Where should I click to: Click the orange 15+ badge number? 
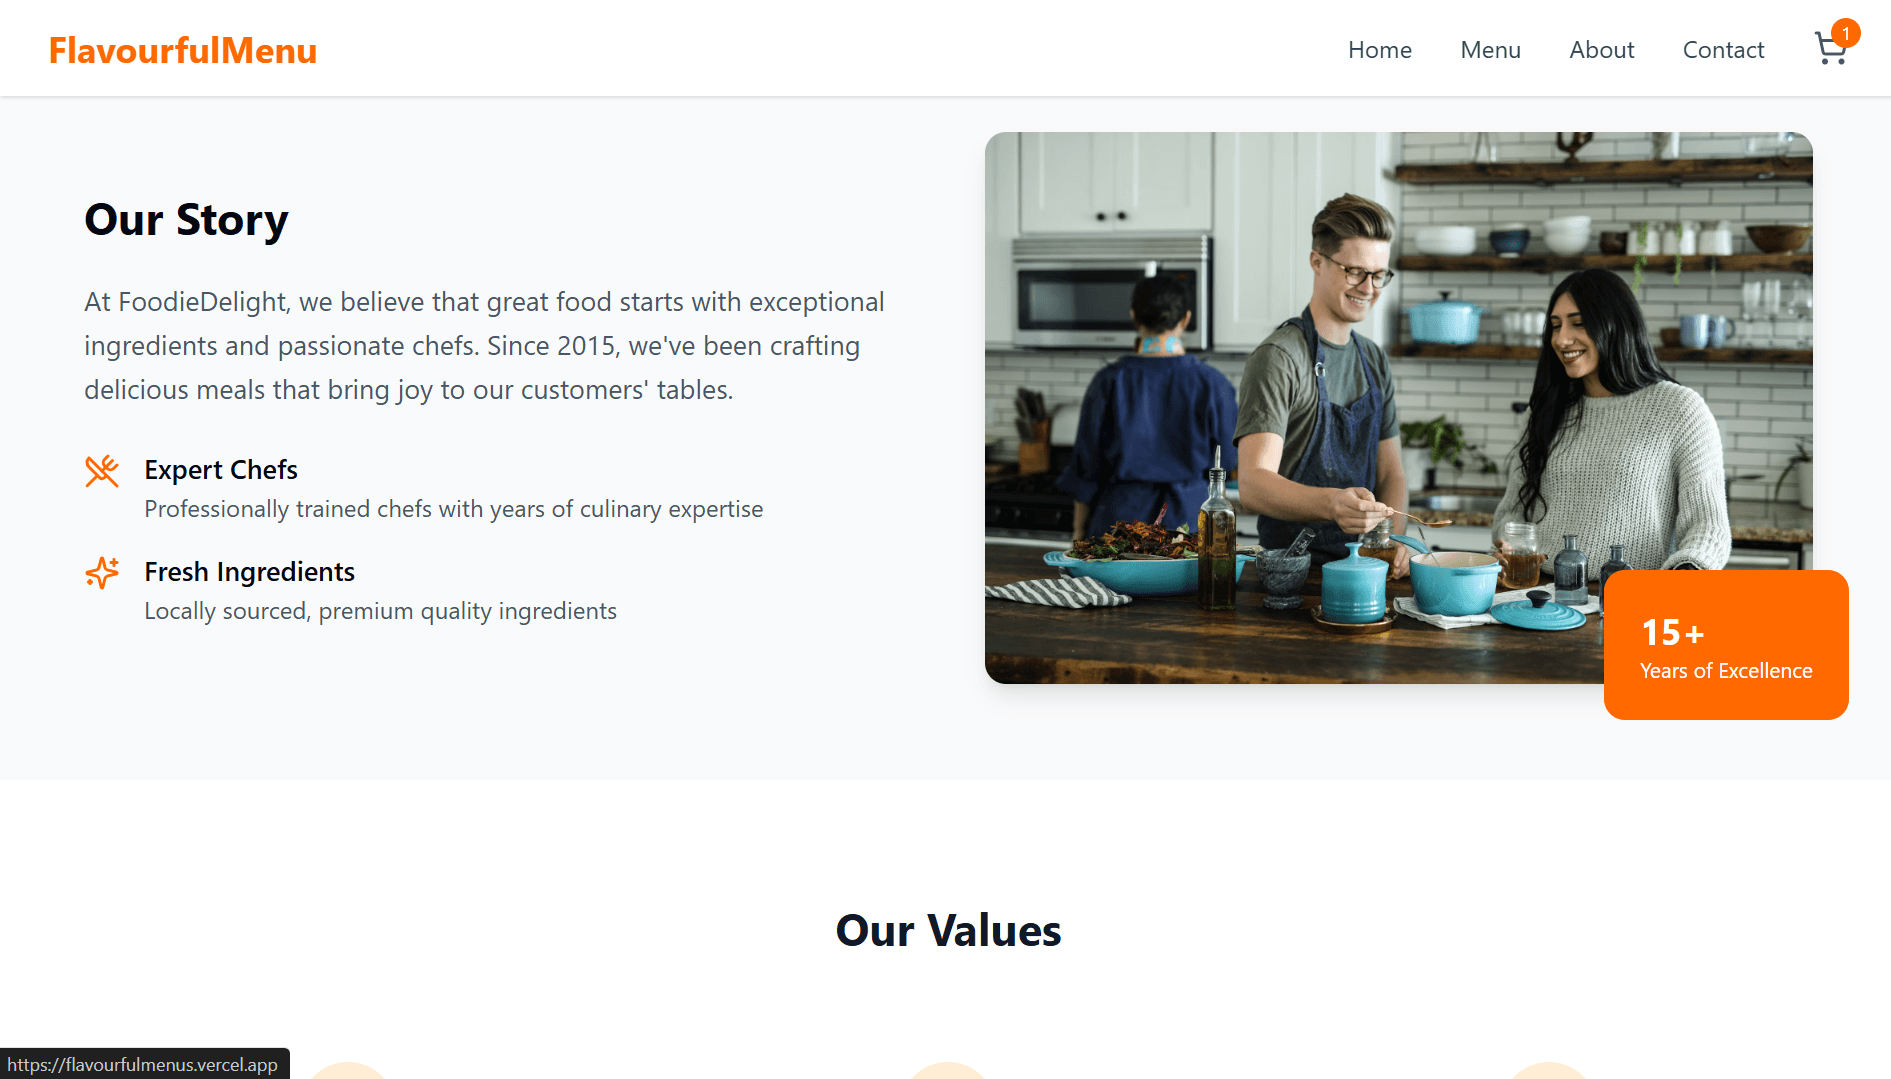[x=1672, y=633]
